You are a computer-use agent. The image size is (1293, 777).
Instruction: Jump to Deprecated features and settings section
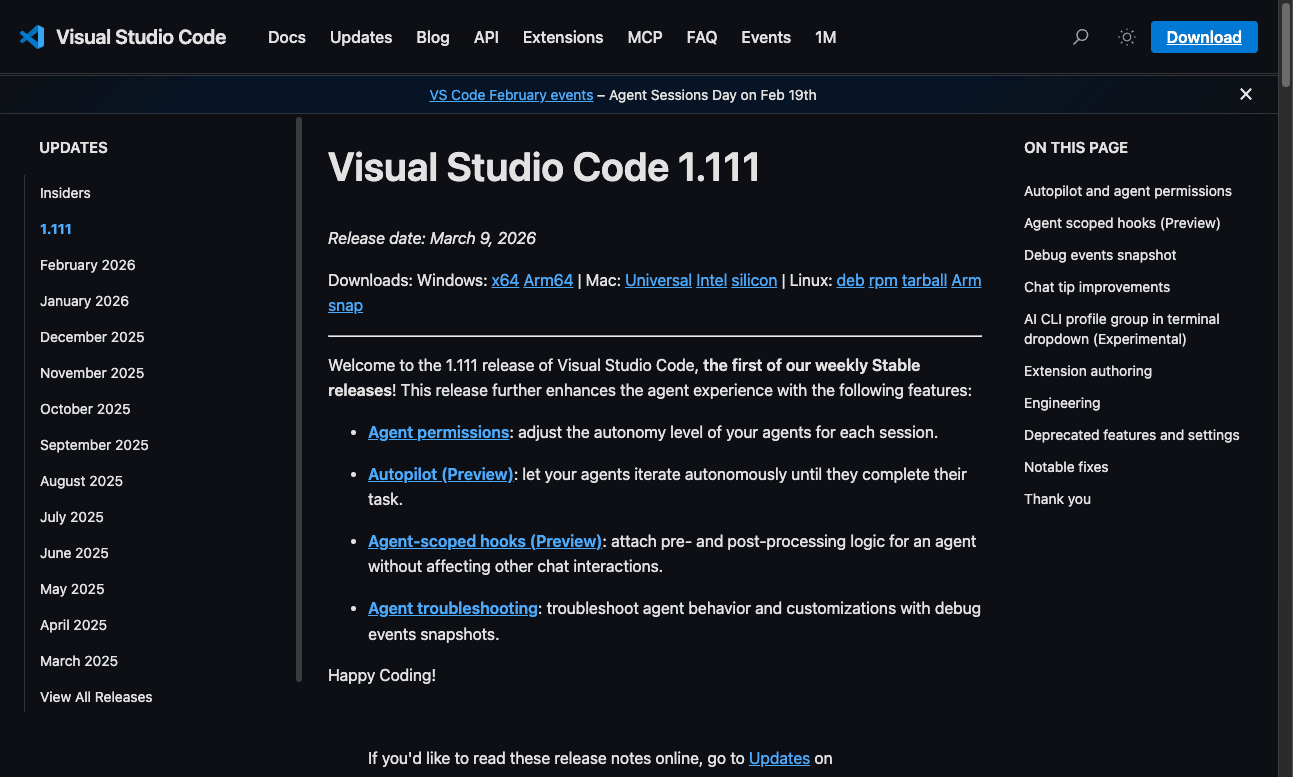pos(1132,435)
